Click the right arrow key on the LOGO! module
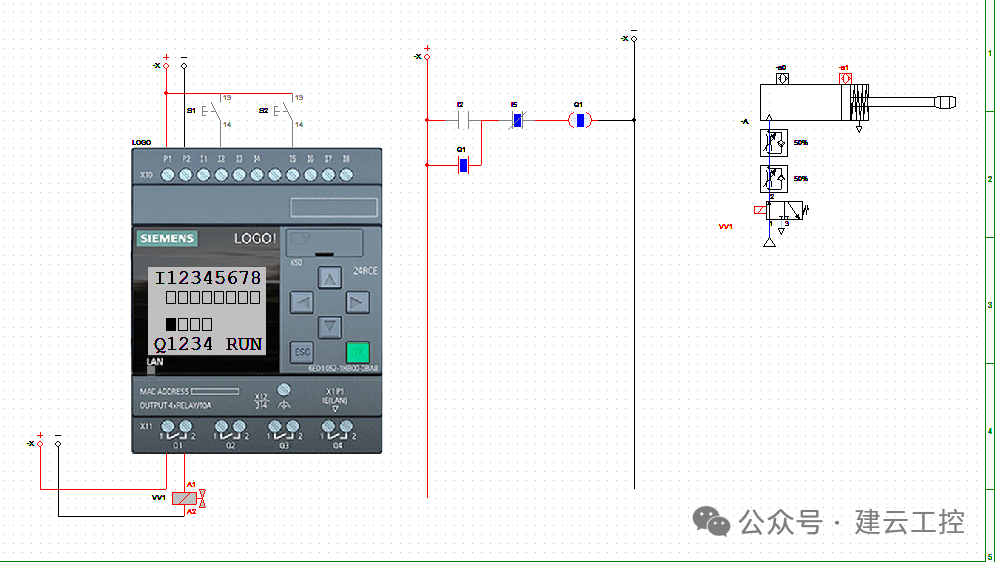The image size is (996, 562). point(357,302)
